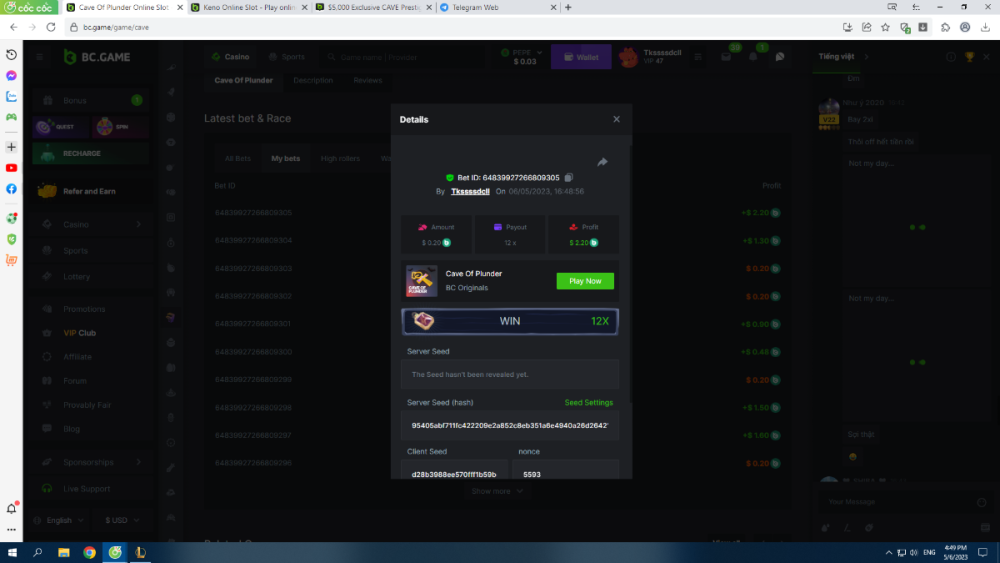The image size is (1000, 563).
Task: Copy the Bet ID using copy icon
Action: (569, 178)
